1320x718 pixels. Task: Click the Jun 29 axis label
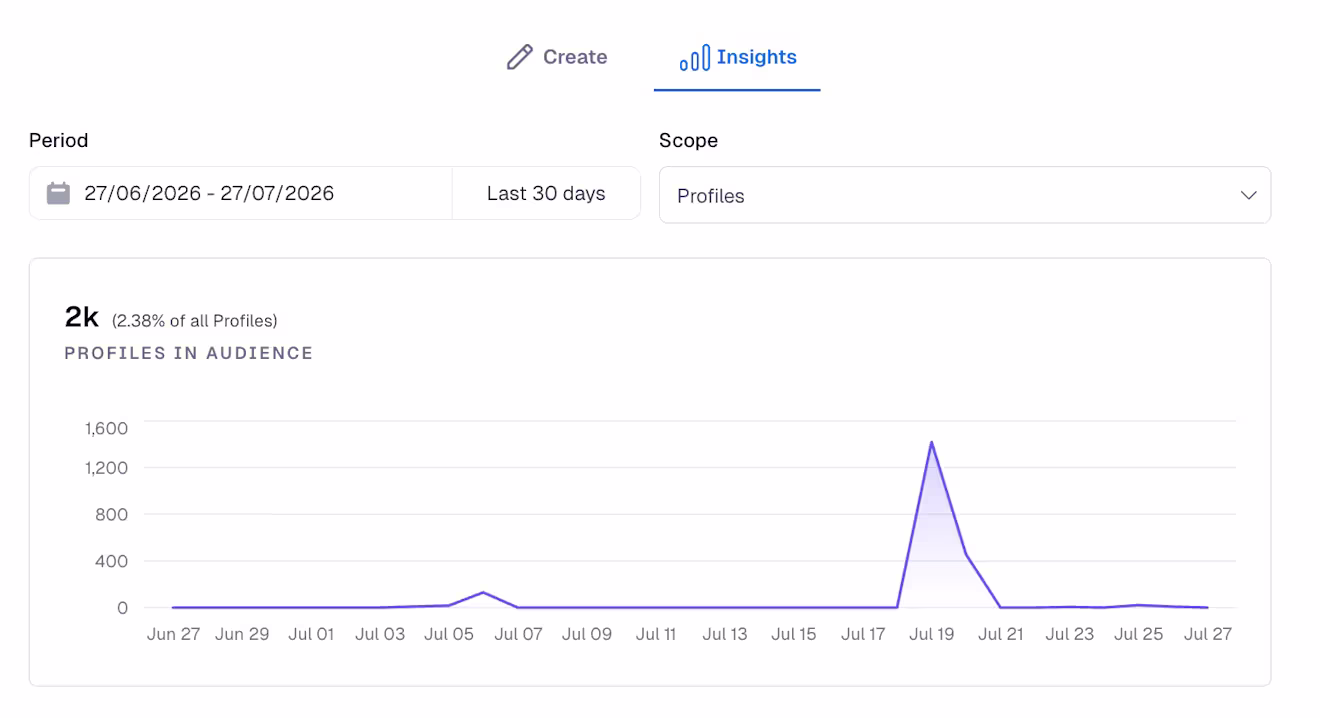[x=242, y=634]
